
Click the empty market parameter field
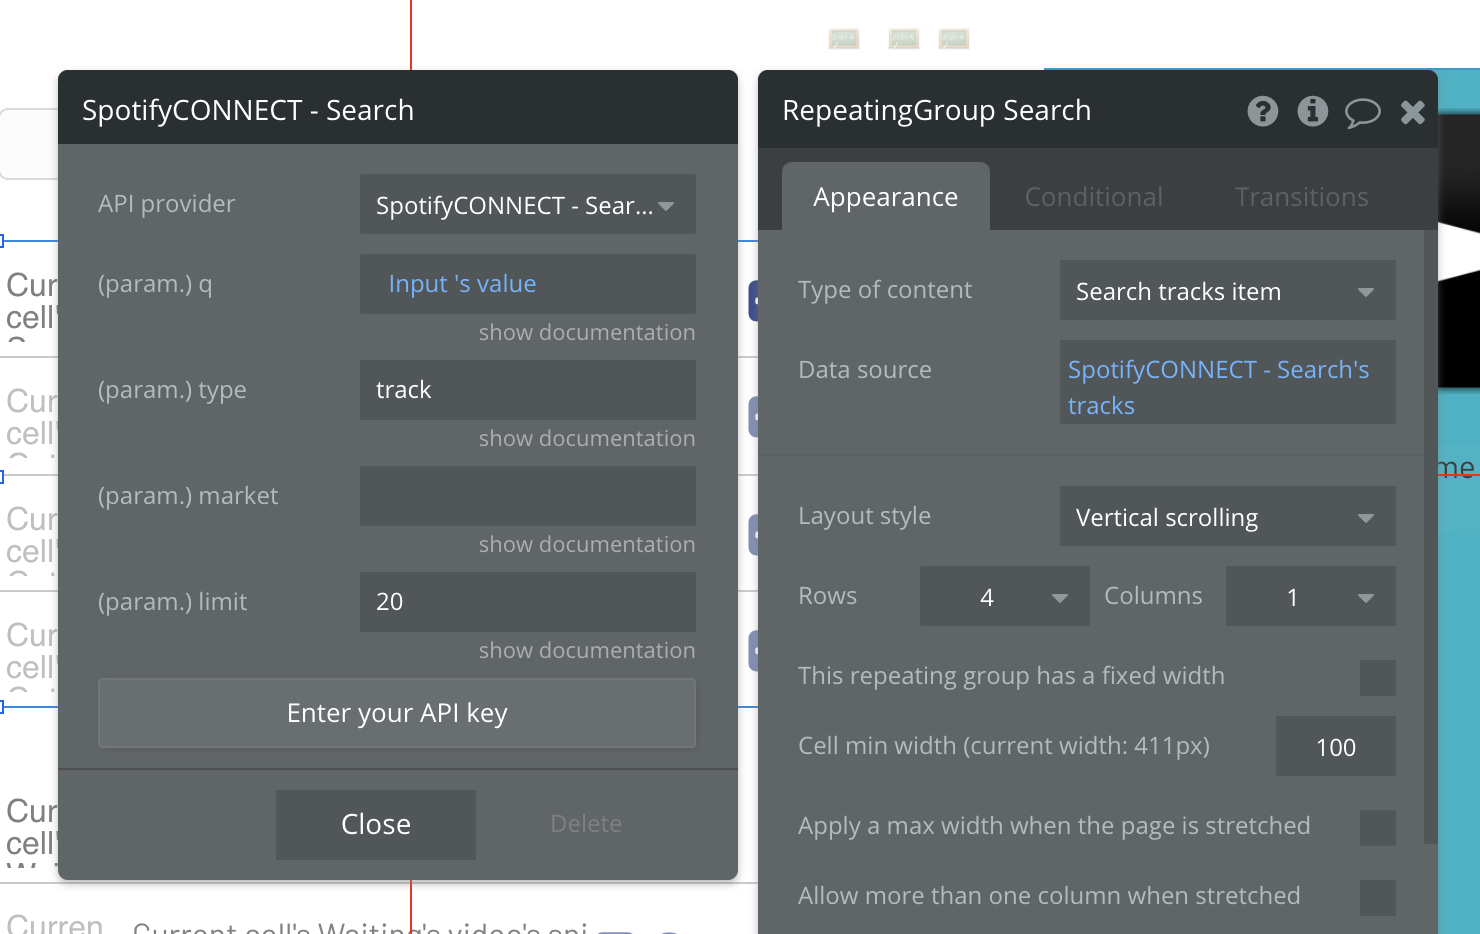[x=528, y=496]
